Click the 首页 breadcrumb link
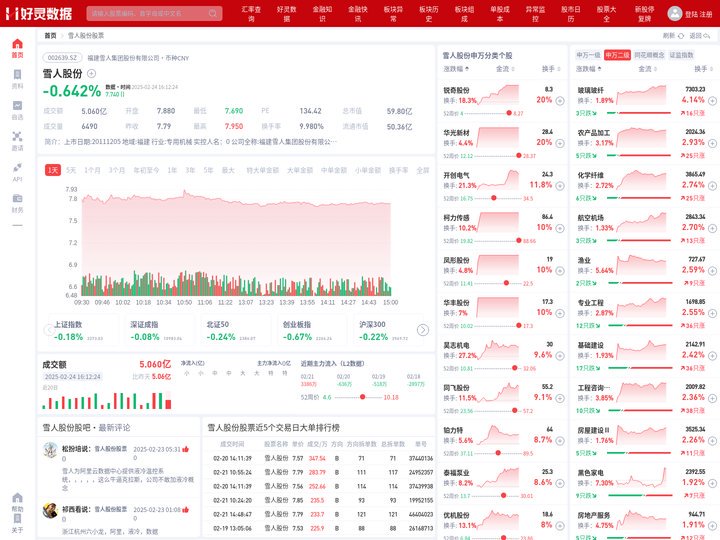The height and width of the screenshot is (540, 720). point(50,35)
